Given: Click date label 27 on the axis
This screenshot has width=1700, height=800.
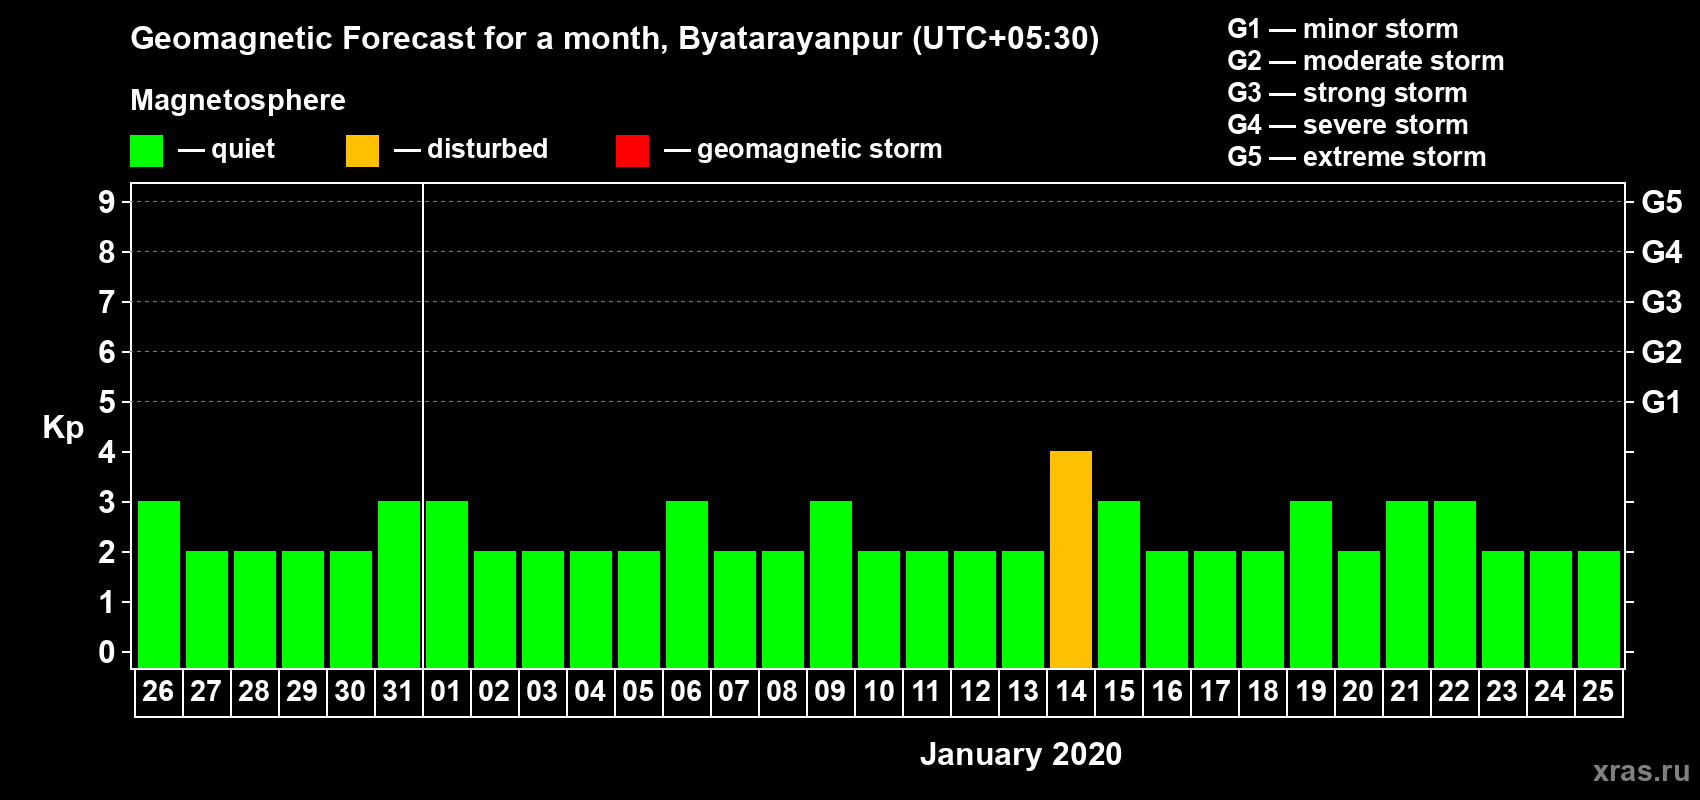Looking at the screenshot, I should pos(206,691).
